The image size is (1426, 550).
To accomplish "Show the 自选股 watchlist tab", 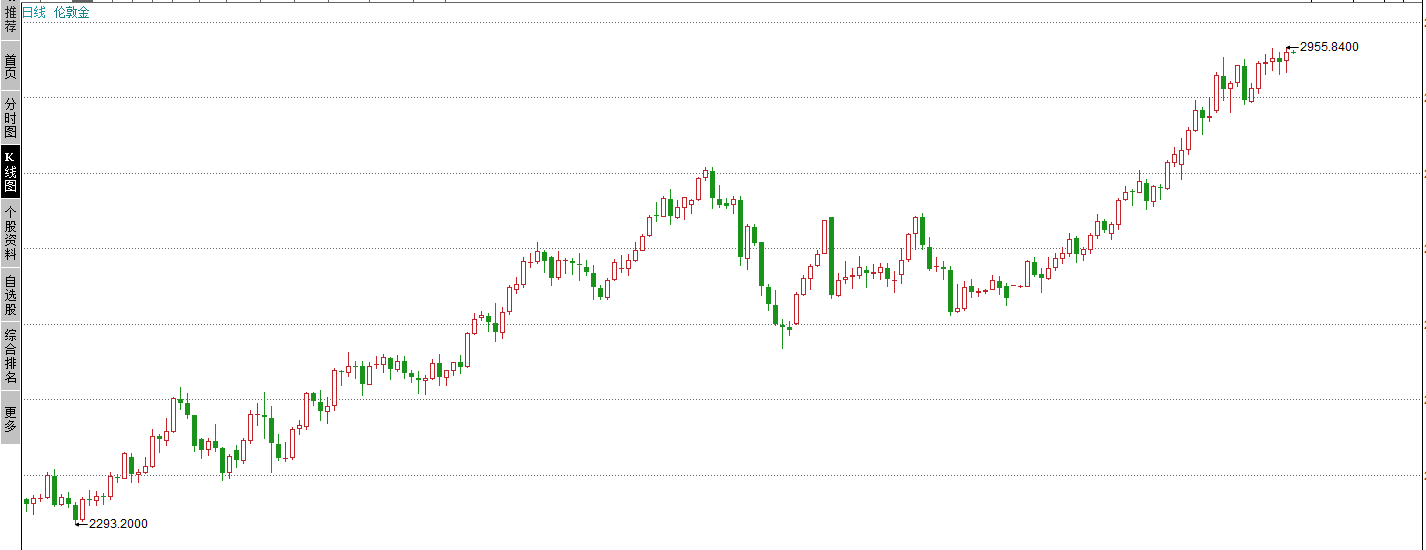I will pyautogui.click(x=10, y=295).
